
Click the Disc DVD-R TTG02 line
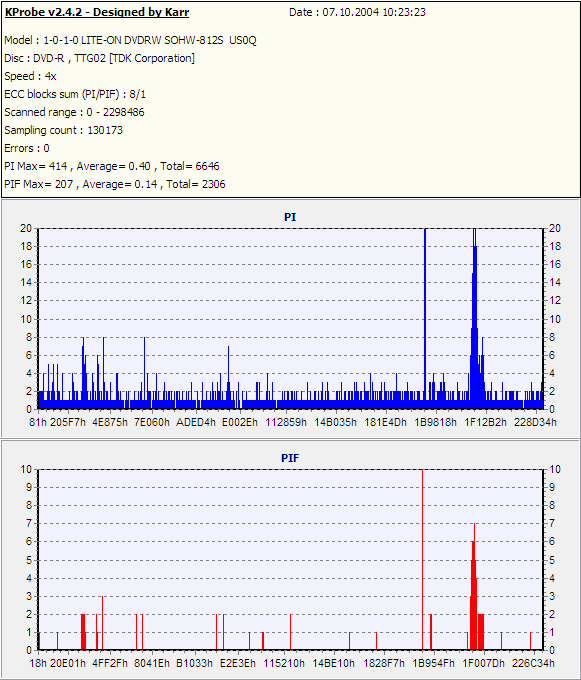tap(99, 58)
